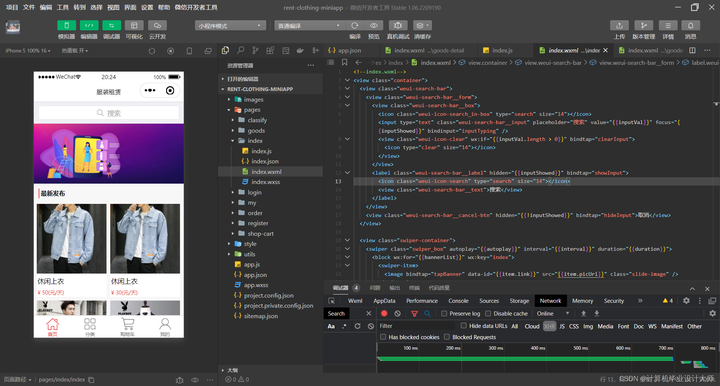The width and height of the screenshot is (720, 386).
Task: Click the upload icon in top toolbar
Action: click(619, 26)
